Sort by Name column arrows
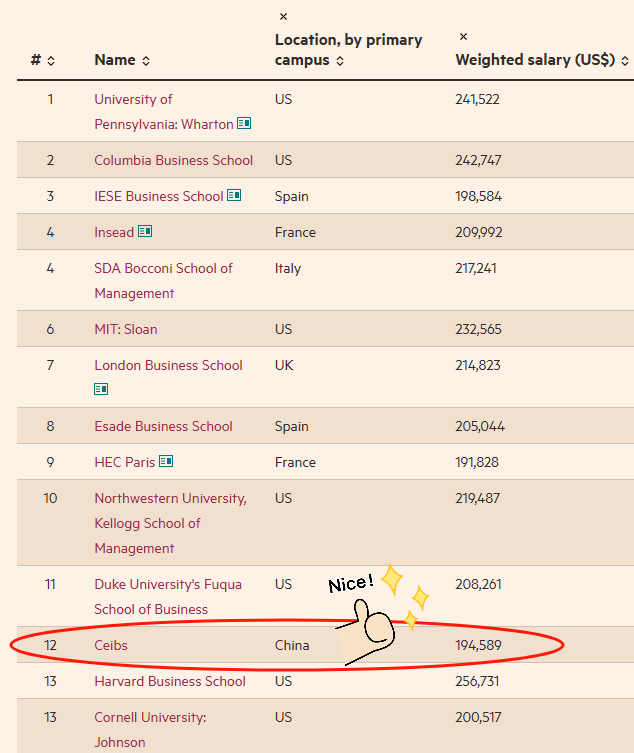The width and height of the screenshot is (634, 753). (146, 61)
